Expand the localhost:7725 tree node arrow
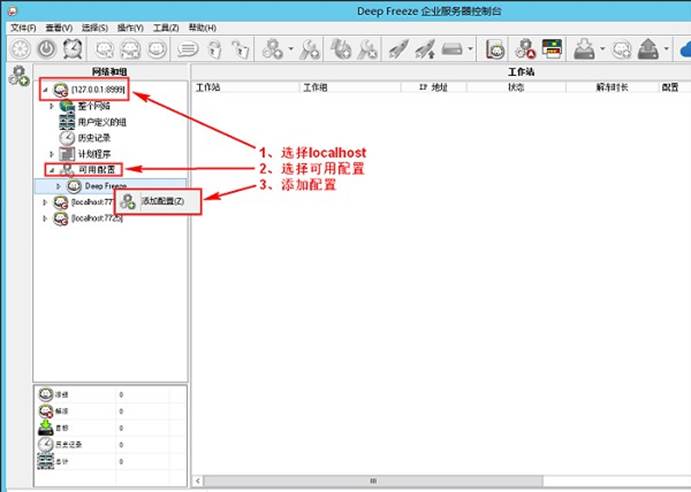Screen dimensions: 691x492 click(x=45, y=218)
